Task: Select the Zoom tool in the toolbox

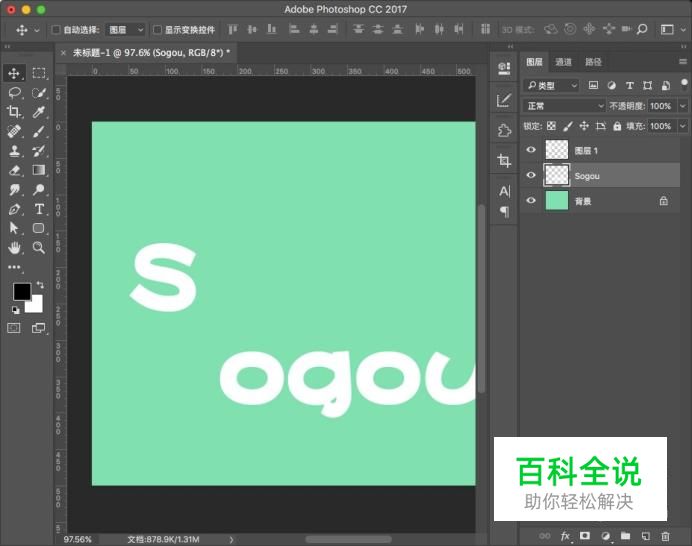Action: pos(39,248)
